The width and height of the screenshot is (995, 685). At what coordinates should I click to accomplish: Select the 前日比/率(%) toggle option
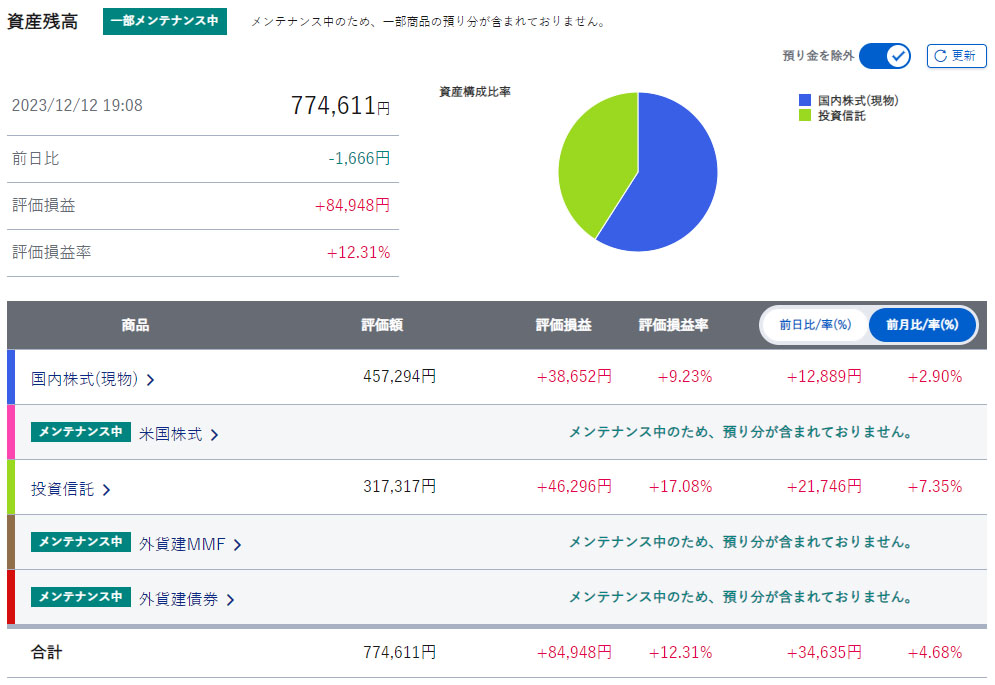click(814, 325)
